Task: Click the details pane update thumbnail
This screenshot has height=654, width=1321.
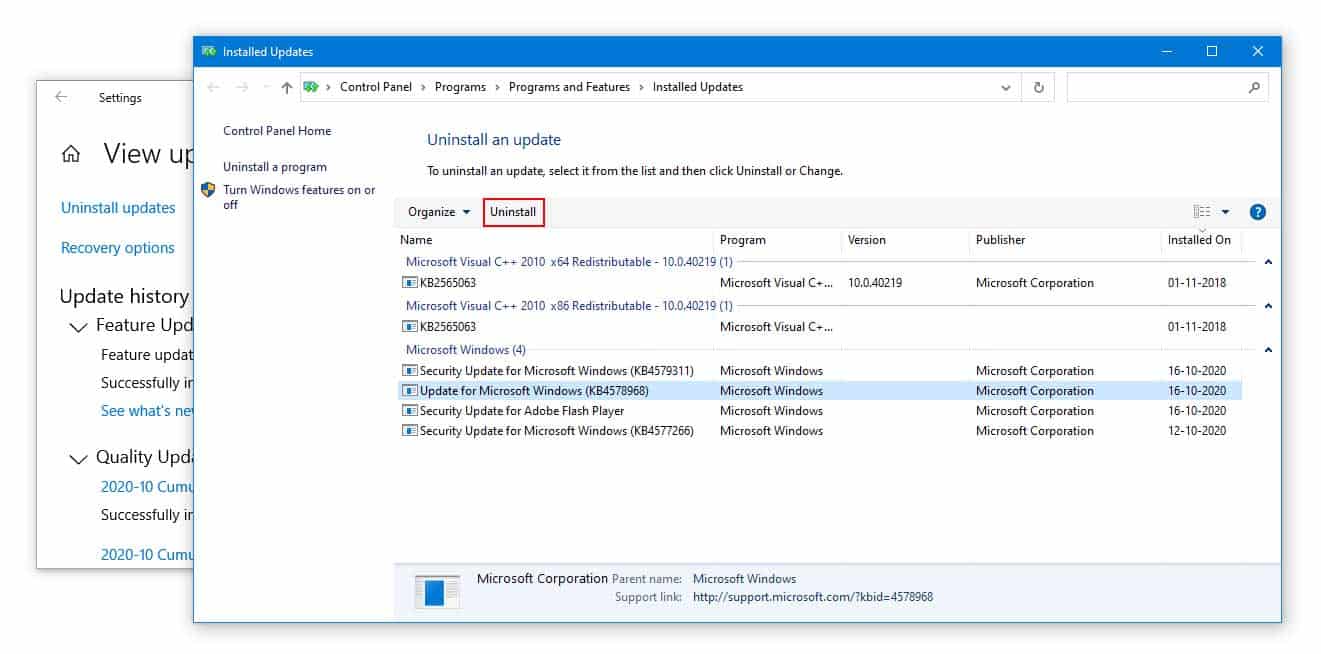Action: pos(438,591)
